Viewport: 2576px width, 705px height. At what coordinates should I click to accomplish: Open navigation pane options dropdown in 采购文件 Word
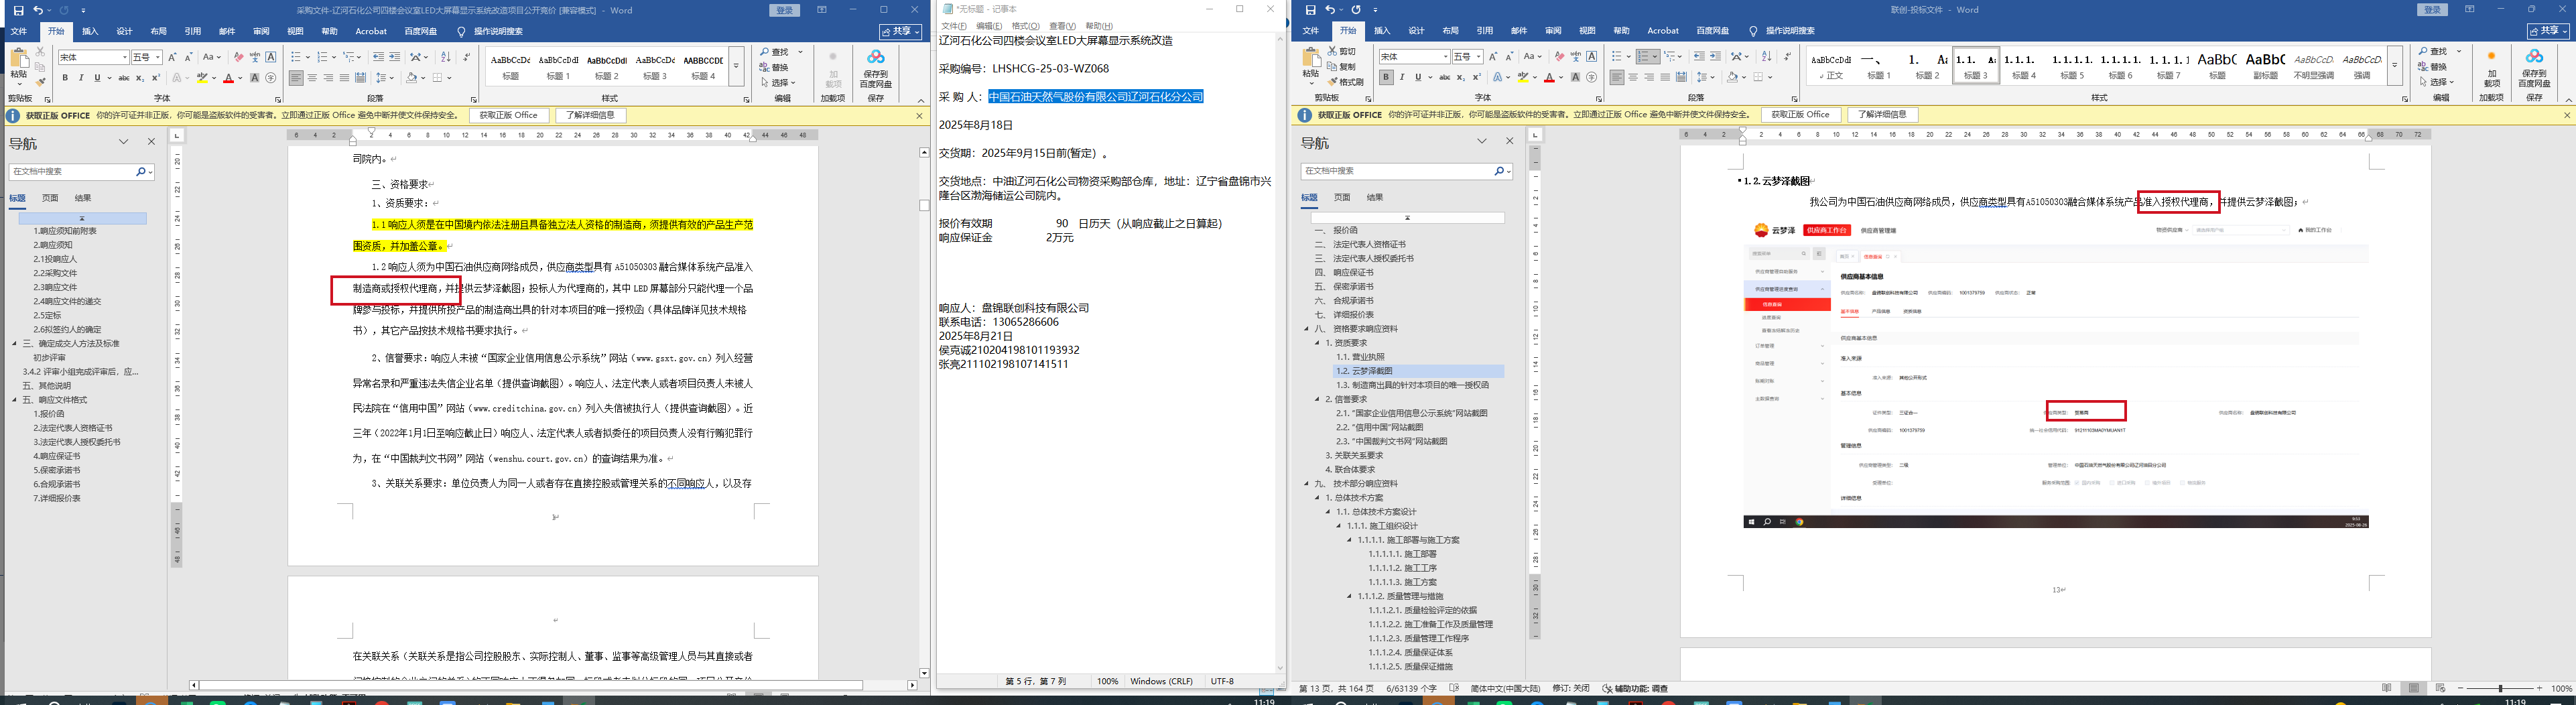pyautogui.click(x=124, y=142)
